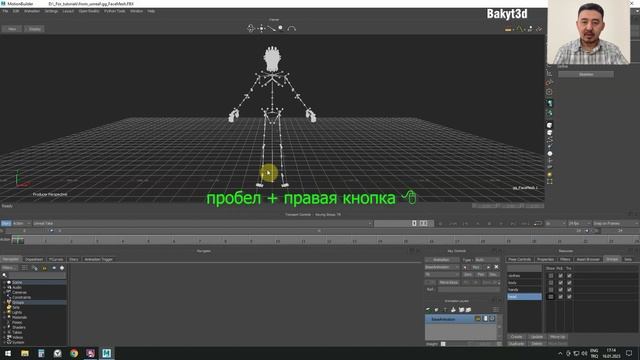The height and width of the screenshot is (360, 640).
Task: Select the Roll camera tool in Viewer
Action: (291, 28)
